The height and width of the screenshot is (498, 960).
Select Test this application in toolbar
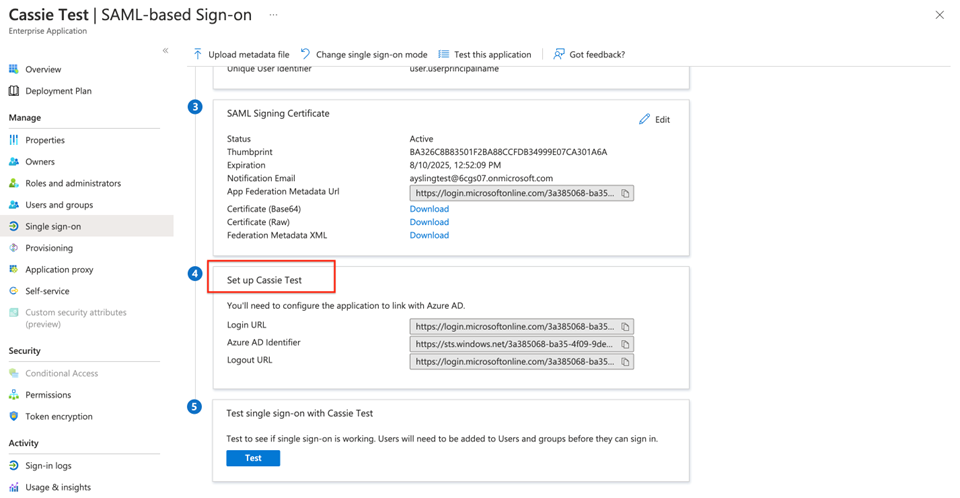[484, 54]
